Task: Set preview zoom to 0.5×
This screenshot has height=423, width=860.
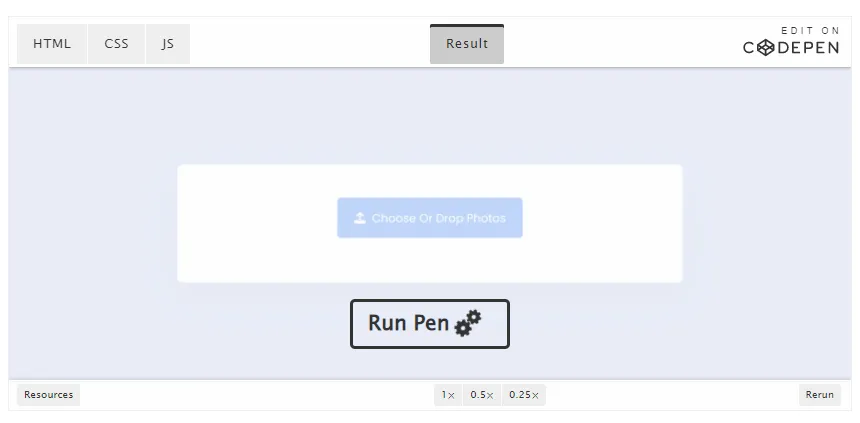Action: pos(482,395)
